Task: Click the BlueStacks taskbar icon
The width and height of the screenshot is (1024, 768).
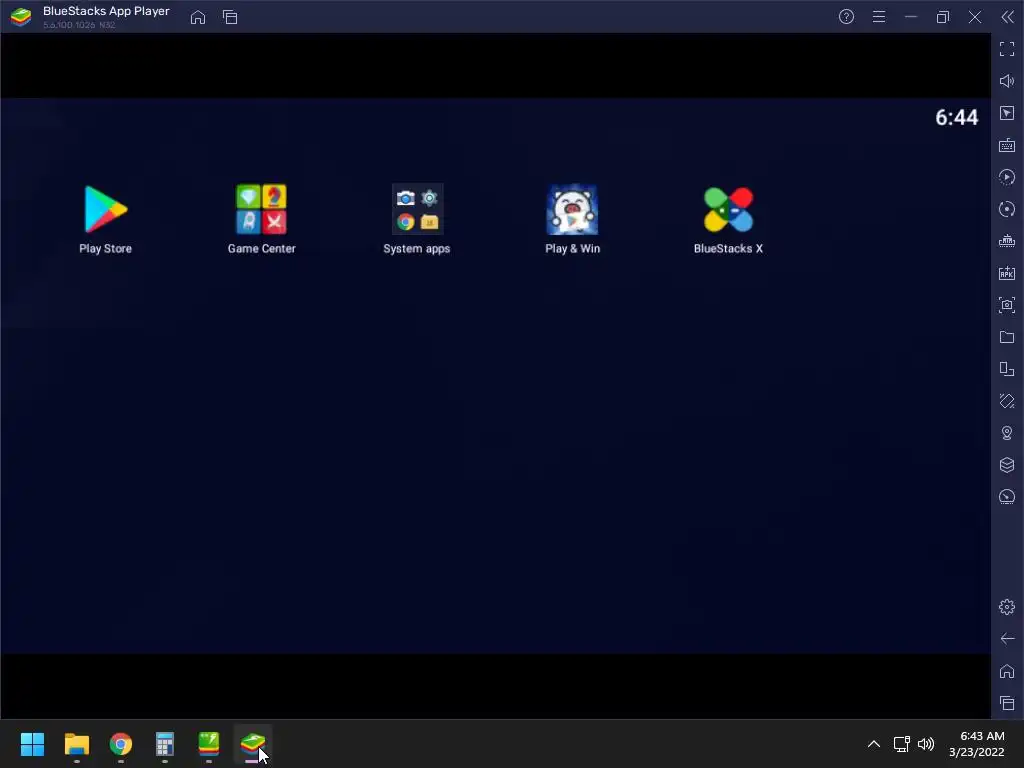Action: 253,744
